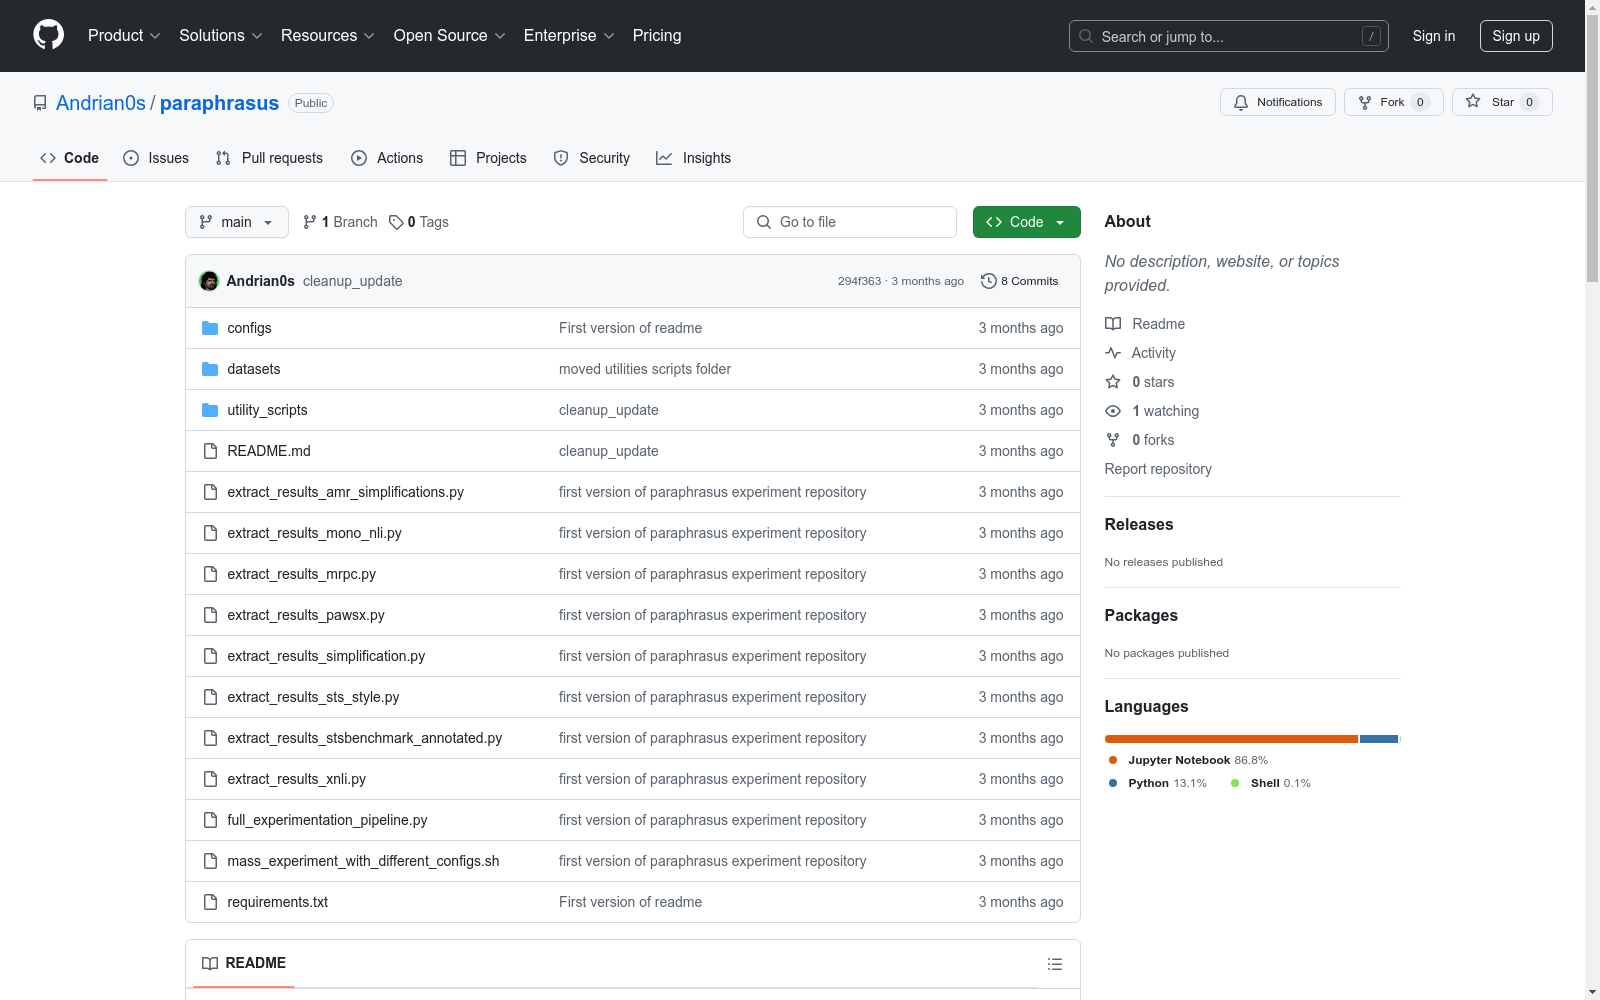This screenshot has height=1000, width=1600.
Task: Click the GitHub logo icon
Action: (48, 35)
